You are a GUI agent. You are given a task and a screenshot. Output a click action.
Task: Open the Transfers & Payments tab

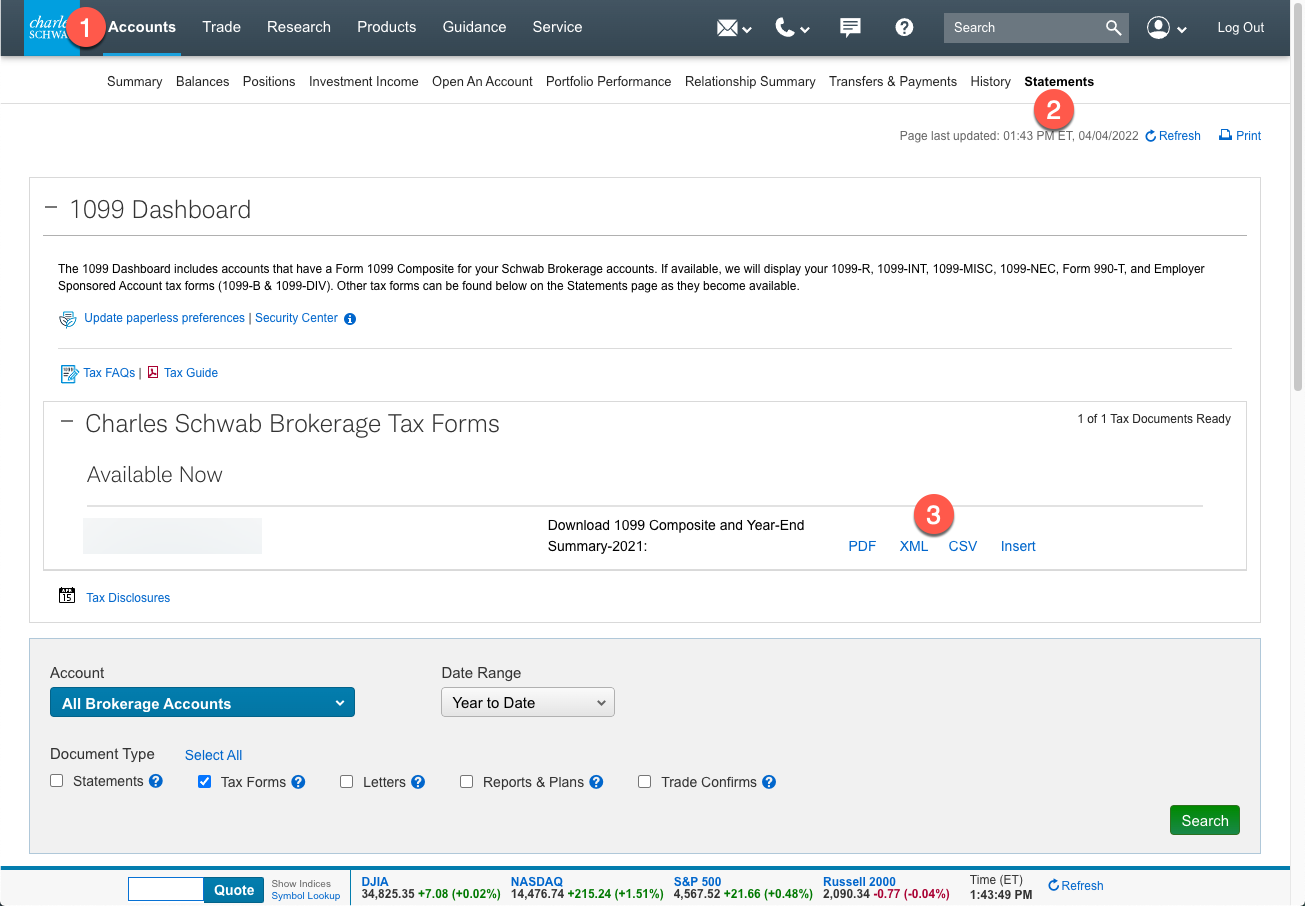[x=893, y=82]
